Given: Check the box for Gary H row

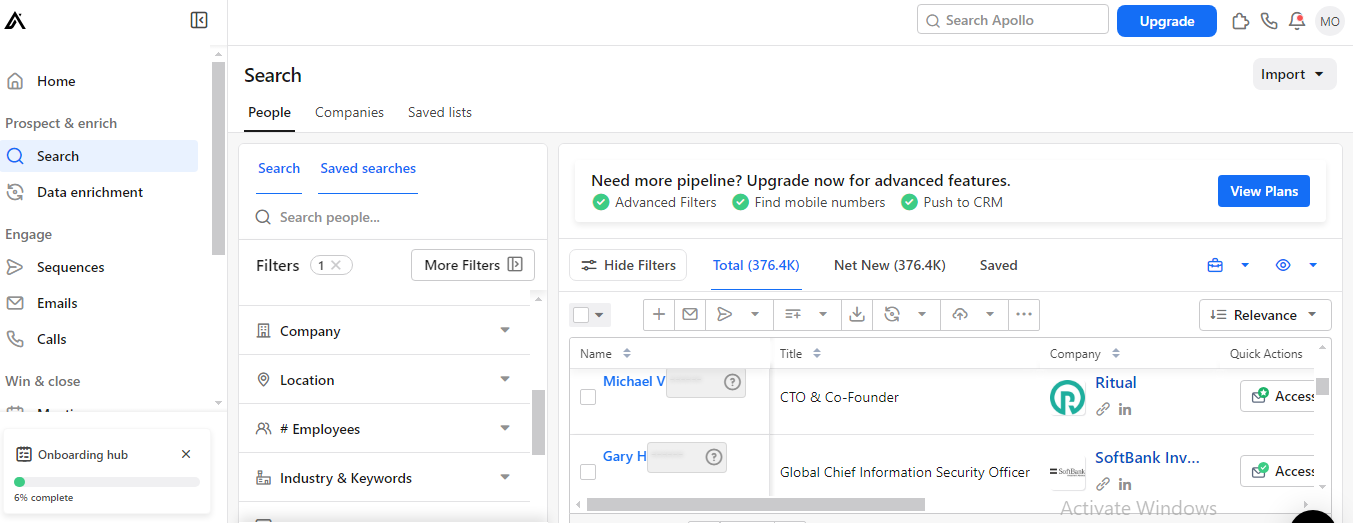Looking at the screenshot, I should point(588,472).
